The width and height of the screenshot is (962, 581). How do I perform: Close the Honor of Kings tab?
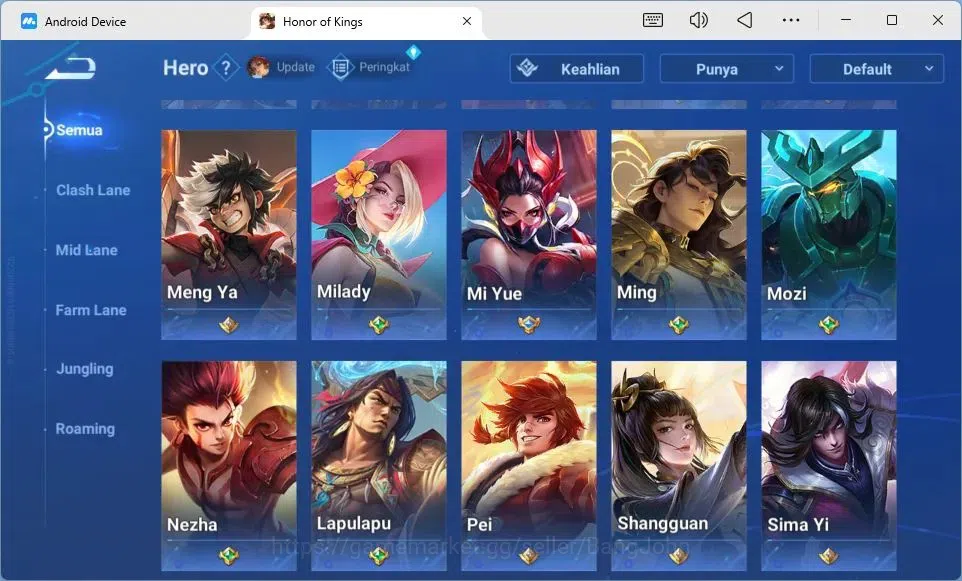click(467, 21)
